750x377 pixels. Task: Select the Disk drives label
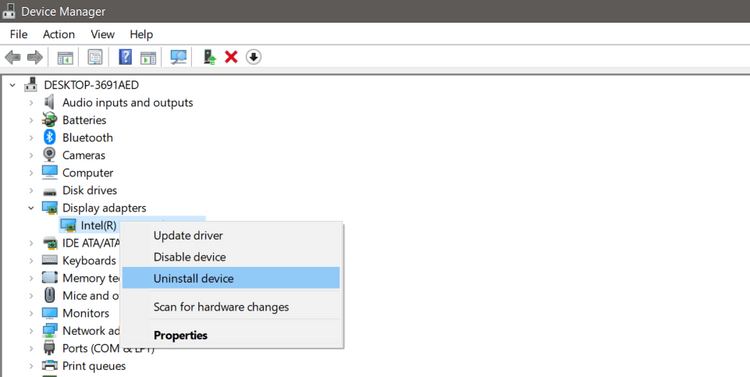[89, 190]
